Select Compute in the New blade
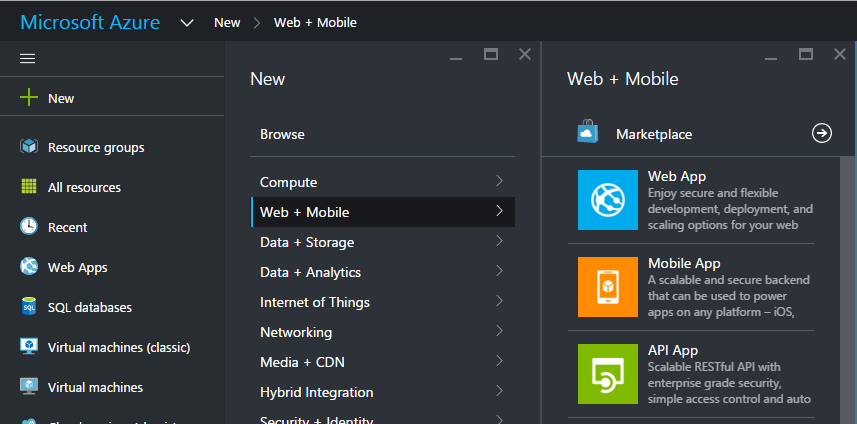 pos(383,182)
